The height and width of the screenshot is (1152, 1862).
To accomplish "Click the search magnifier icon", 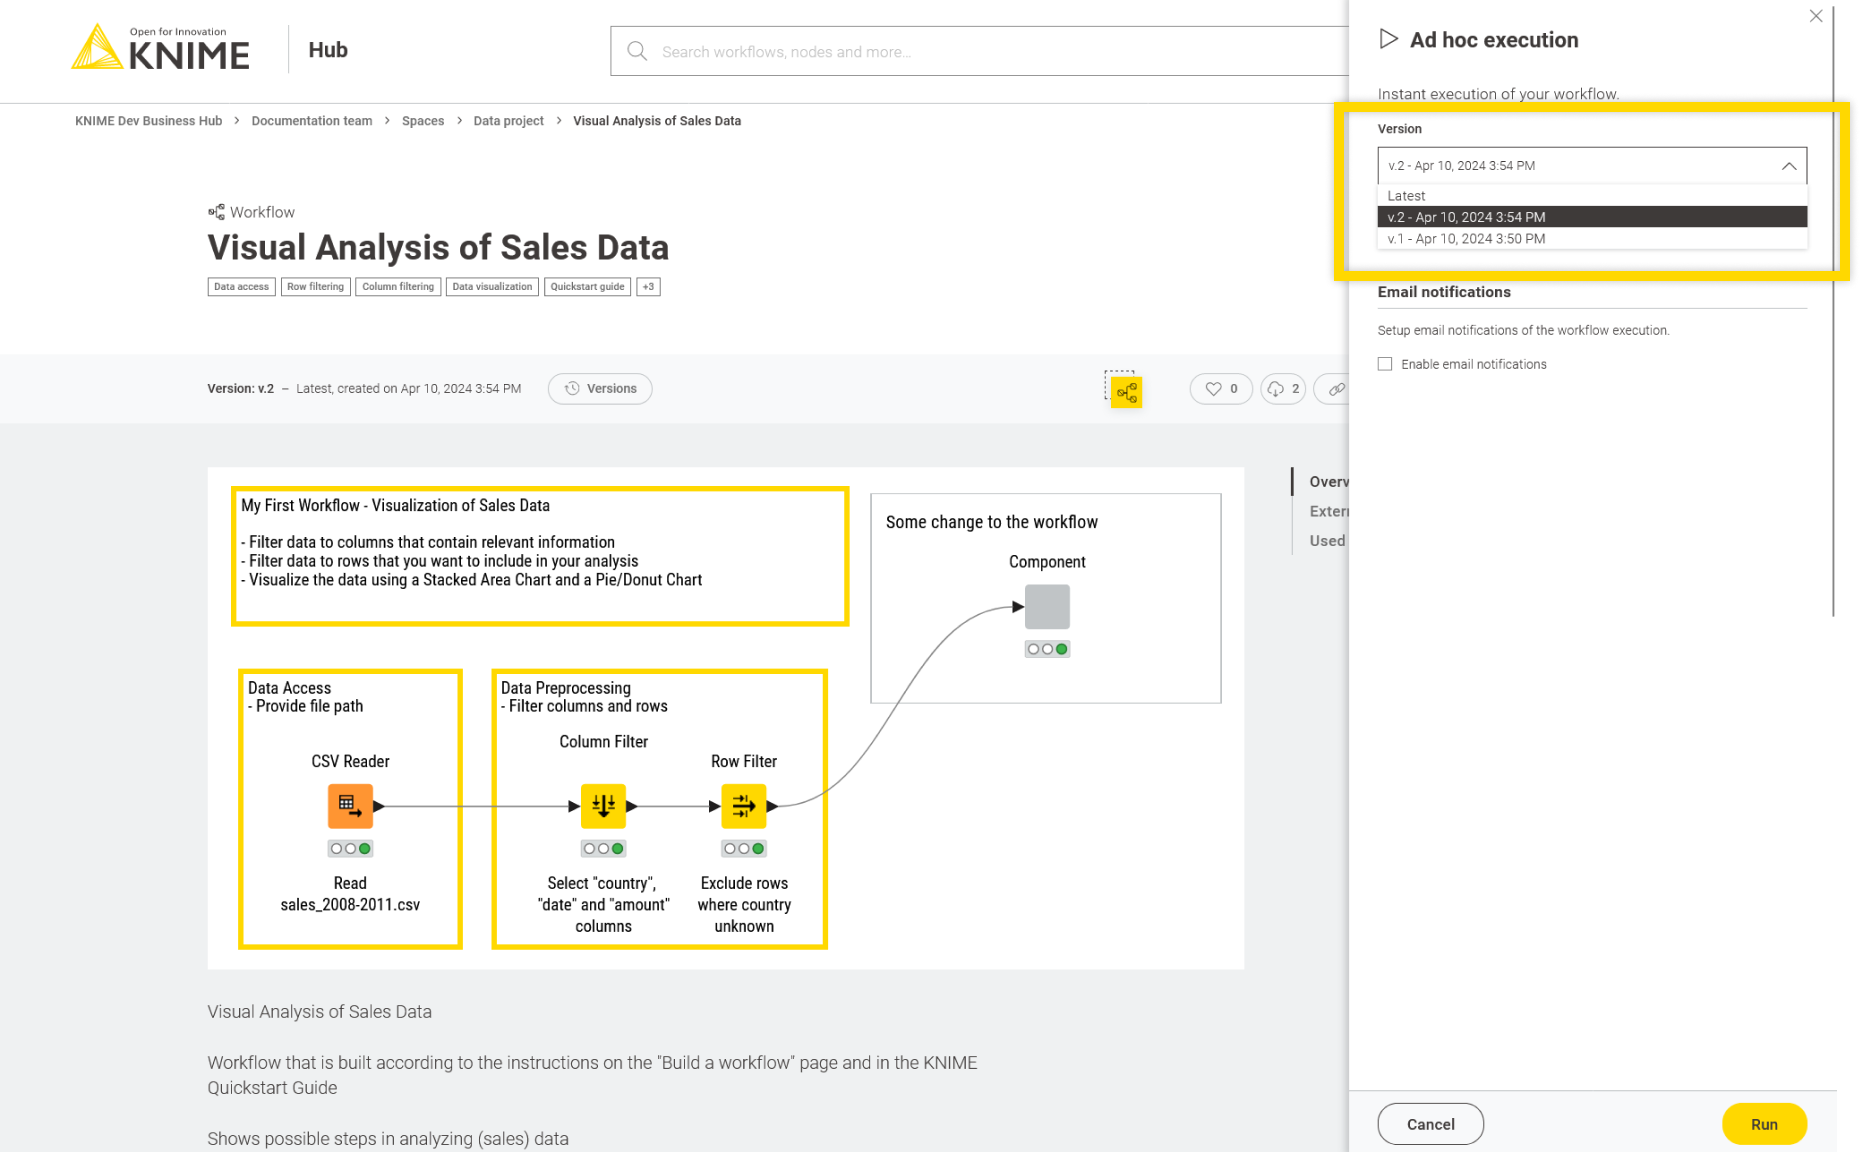I will 637,51.
